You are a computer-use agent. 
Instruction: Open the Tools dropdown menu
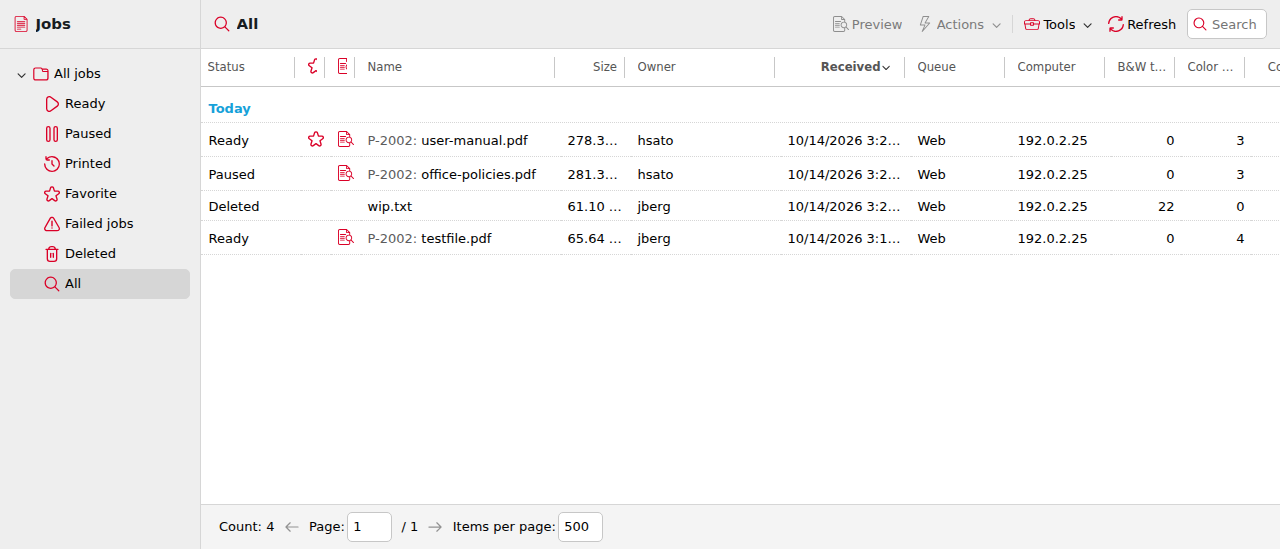[1058, 24]
